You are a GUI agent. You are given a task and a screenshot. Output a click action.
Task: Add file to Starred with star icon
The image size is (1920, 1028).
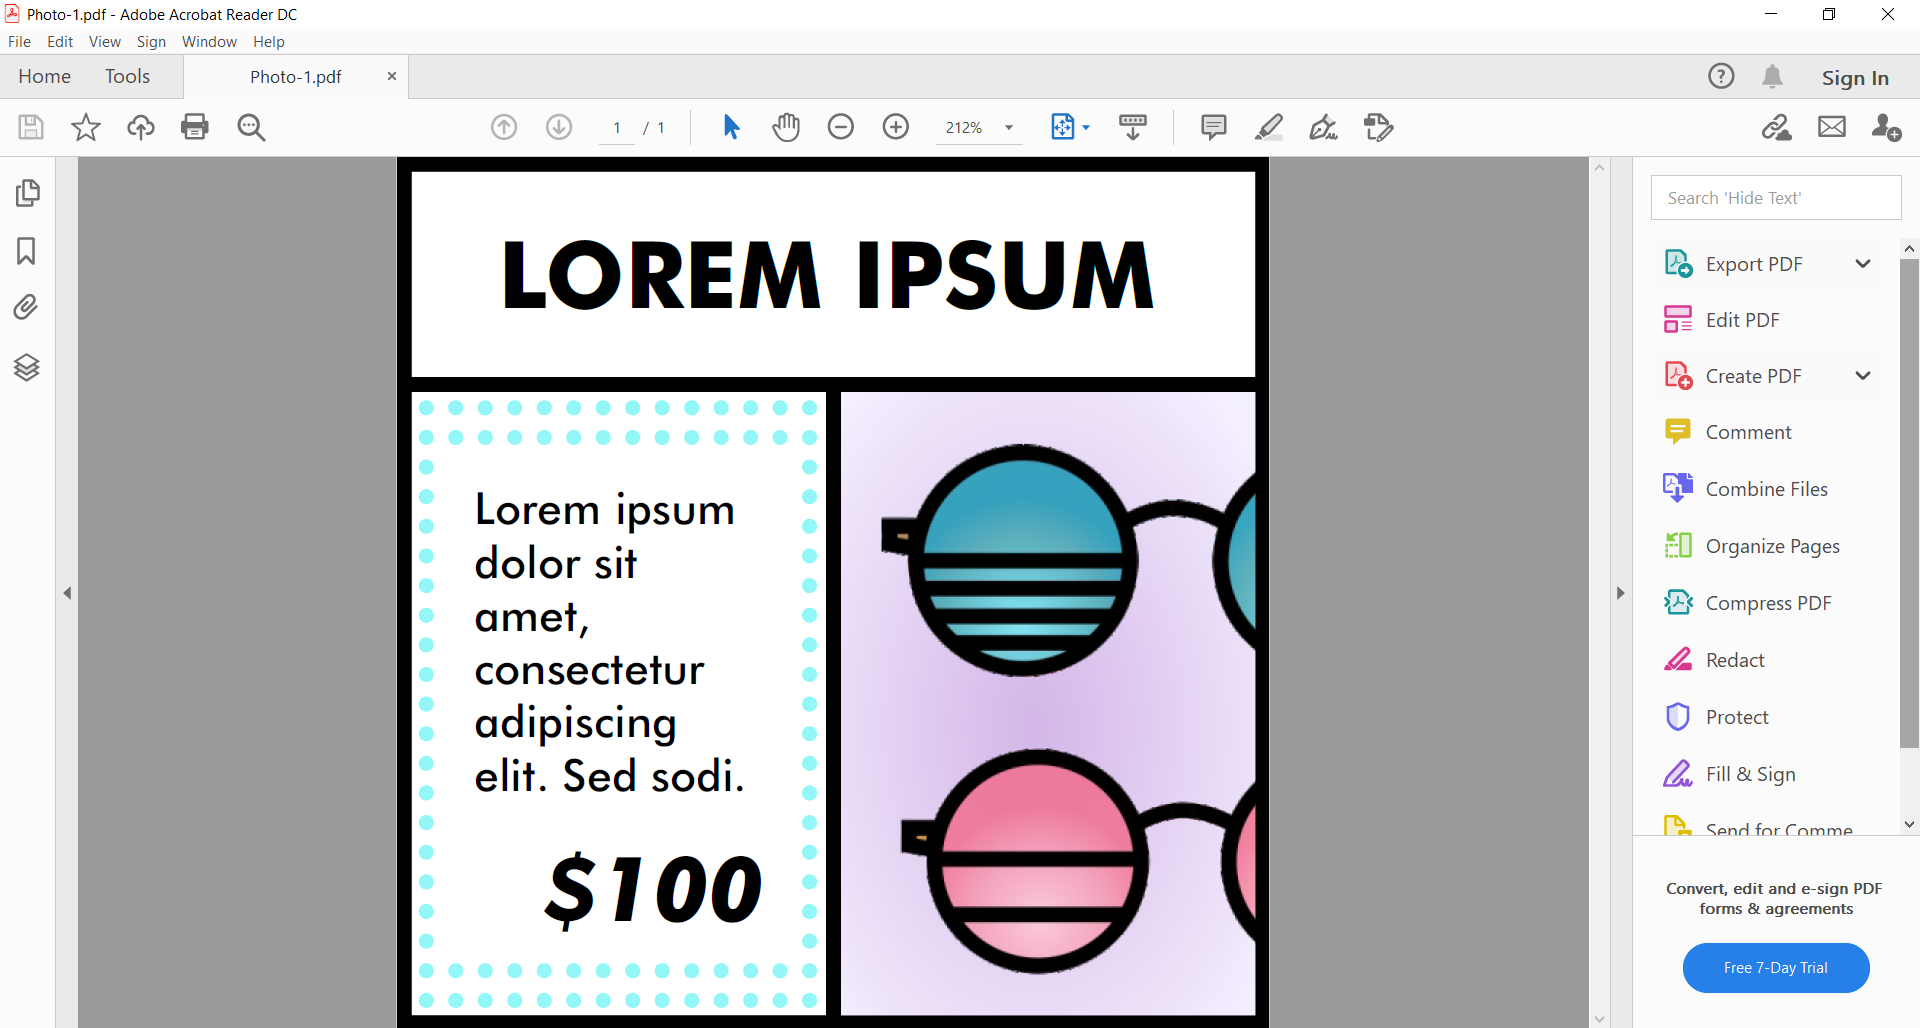(x=86, y=127)
